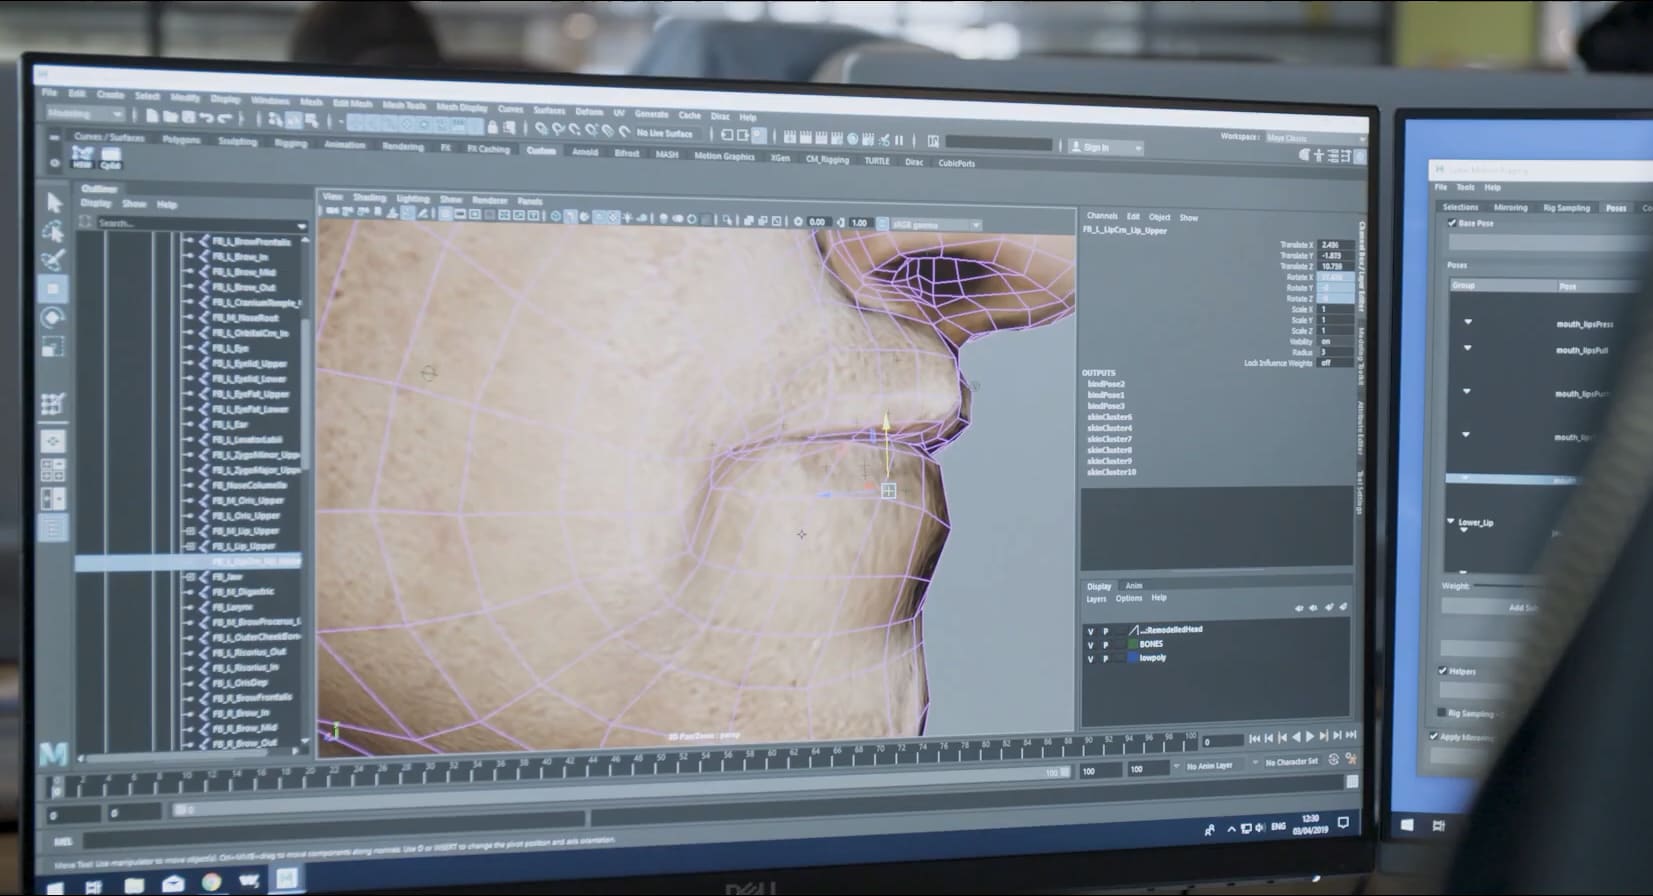Image resolution: width=1653 pixels, height=896 pixels.
Task: Click Go to start of playback range
Action: pyautogui.click(x=1255, y=738)
